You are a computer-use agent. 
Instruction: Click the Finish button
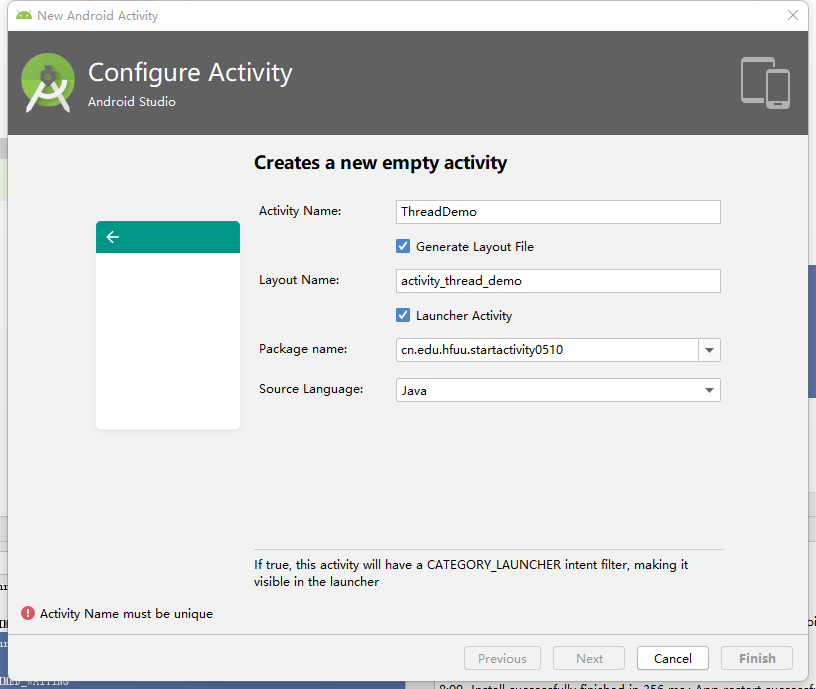[757, 658]
